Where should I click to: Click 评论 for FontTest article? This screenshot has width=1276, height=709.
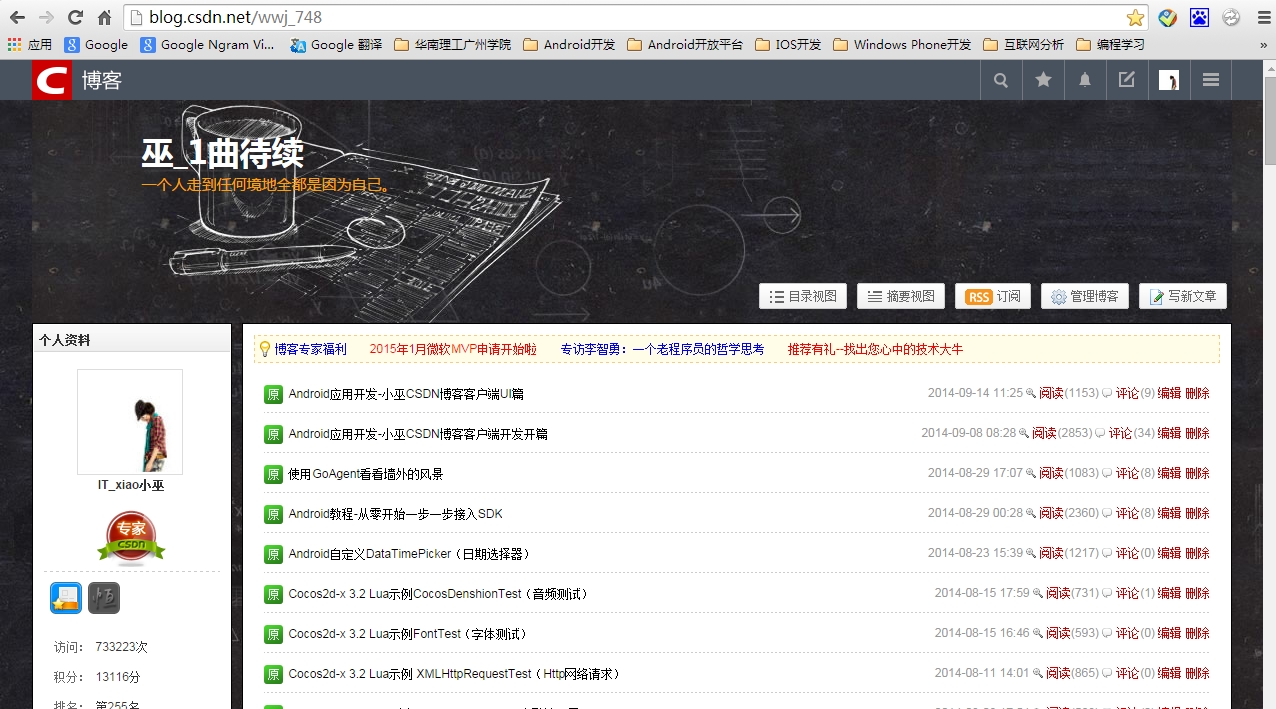tap(1127, 633)
